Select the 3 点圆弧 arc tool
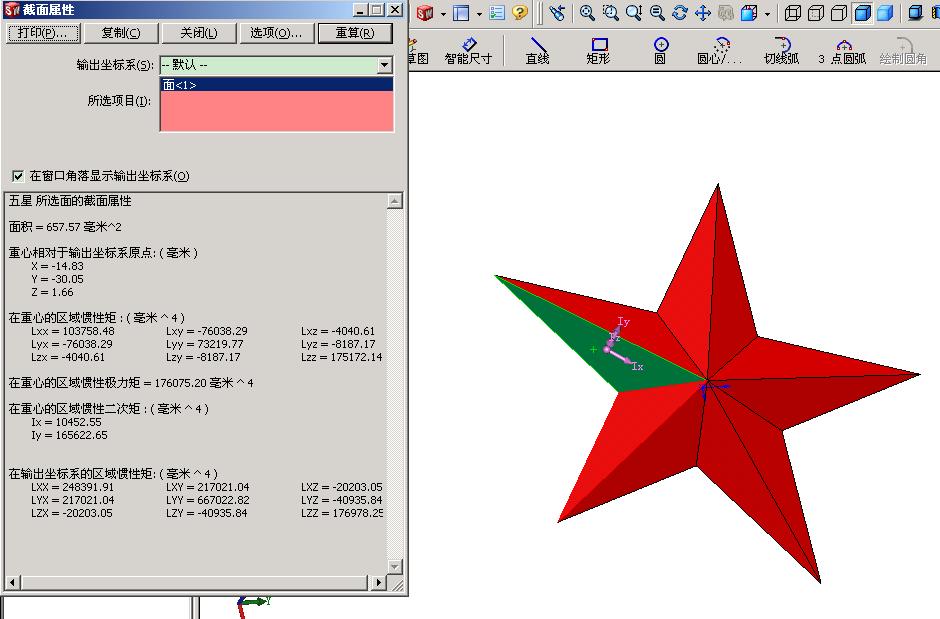The height and width of the screenshot is (619, 940). (x=842, y=51)
